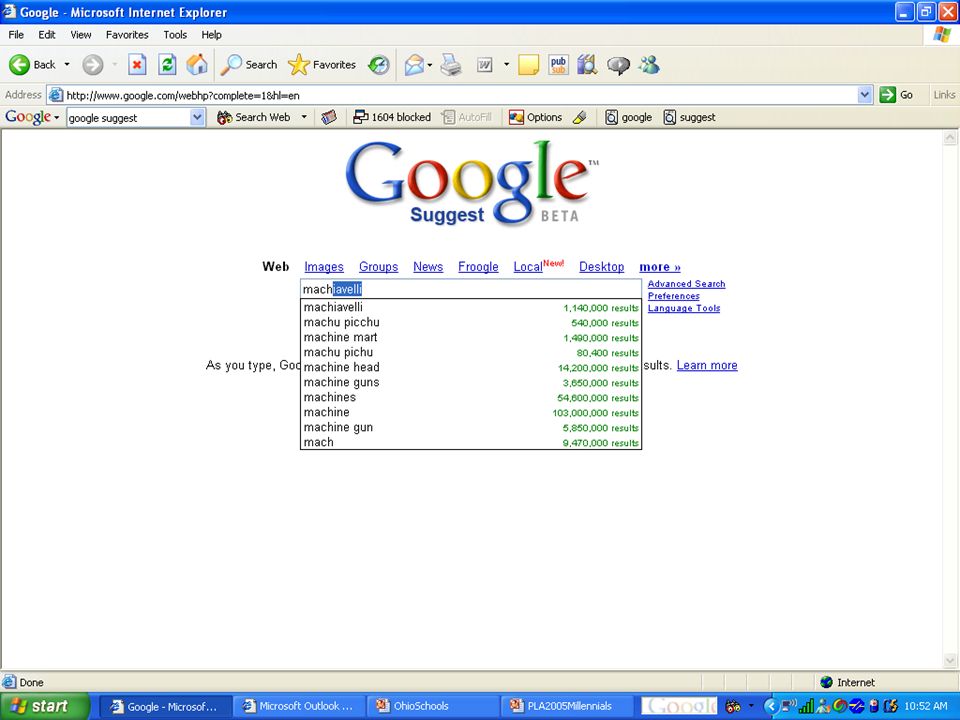Open the Google logo menu in toolbar
Screen dimensions: 960x720
(32, 117)
